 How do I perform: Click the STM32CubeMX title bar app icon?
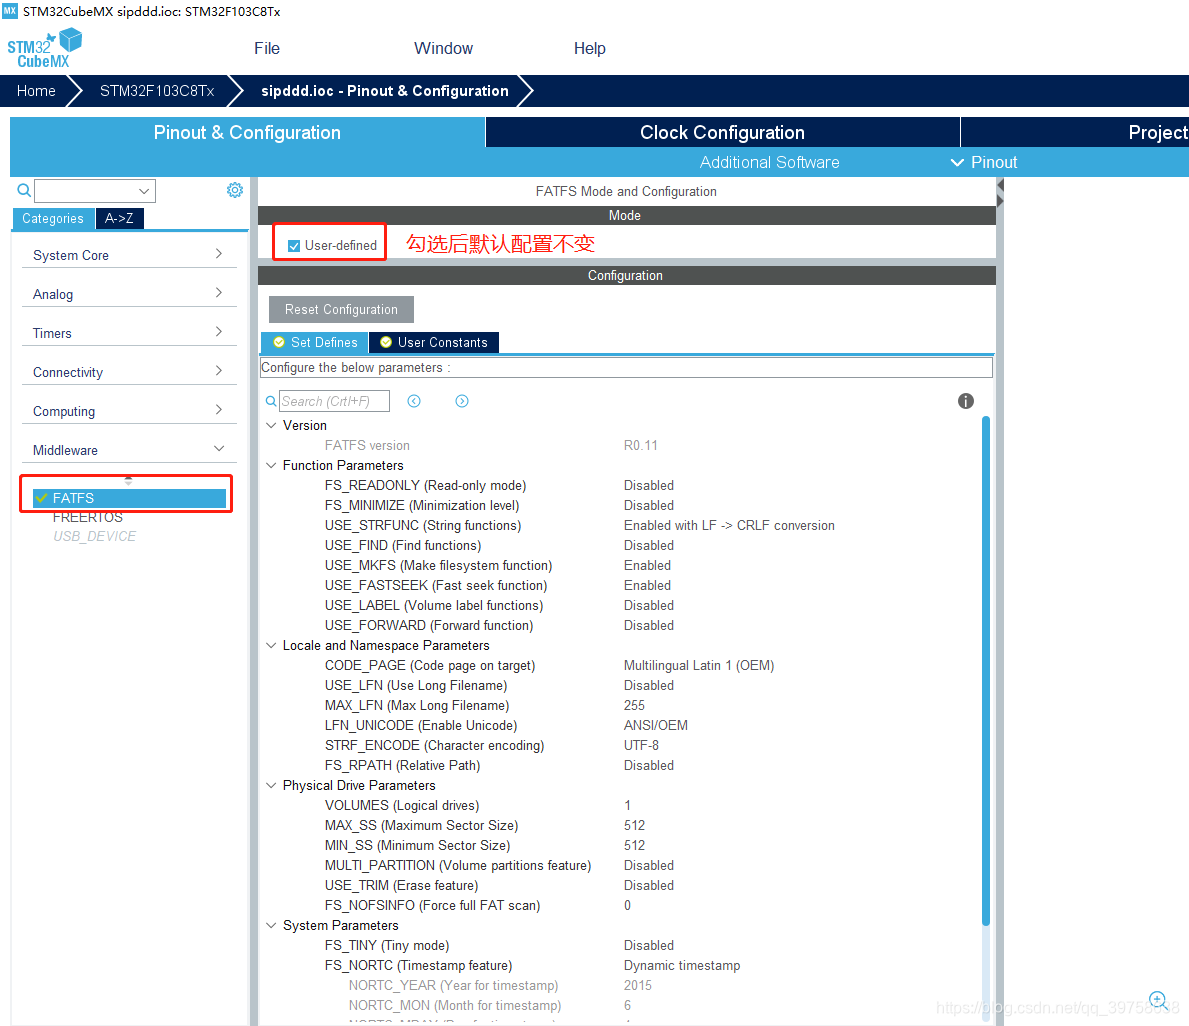(10, 11)
